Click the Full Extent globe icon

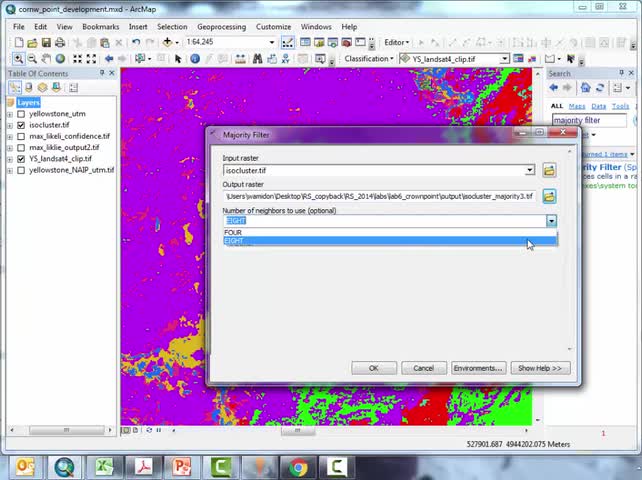60,59
